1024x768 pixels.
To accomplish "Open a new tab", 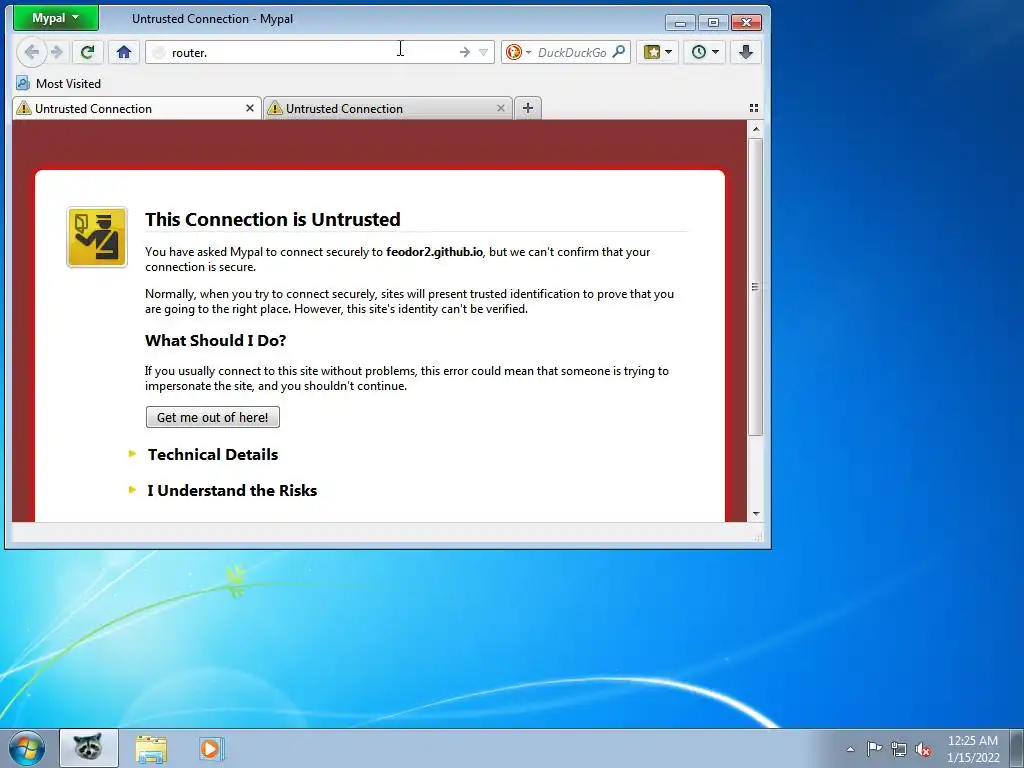I will pyautogui.click(x=528, y=108).
